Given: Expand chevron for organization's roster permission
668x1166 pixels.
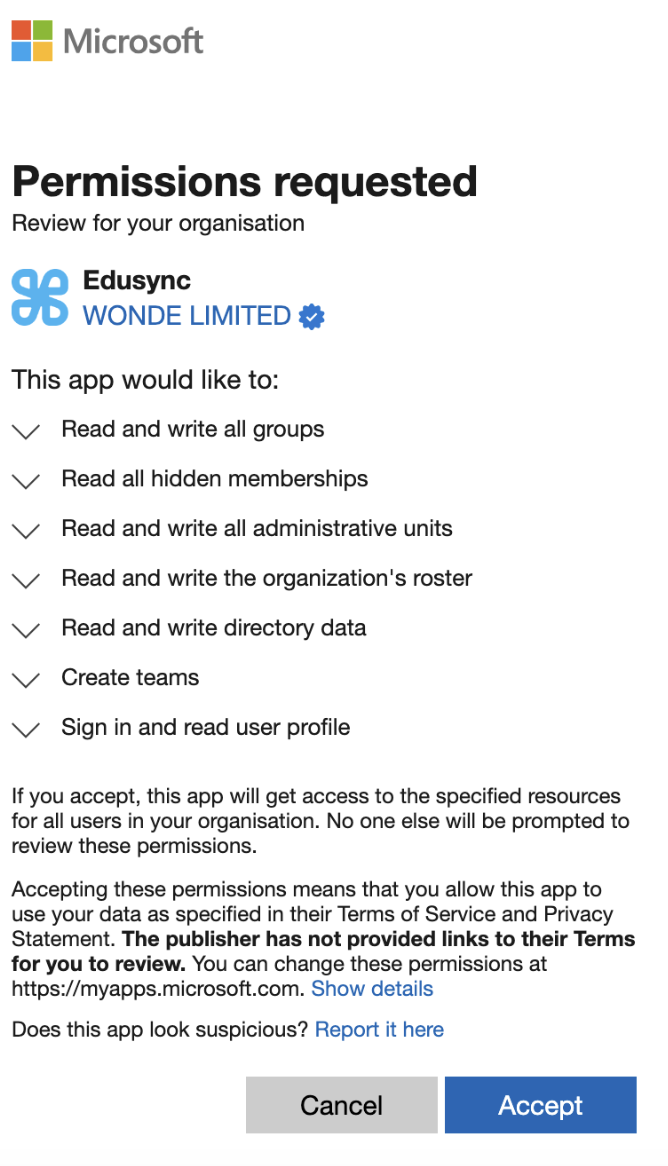Looking at the screenshot, I should pos(26,581).
